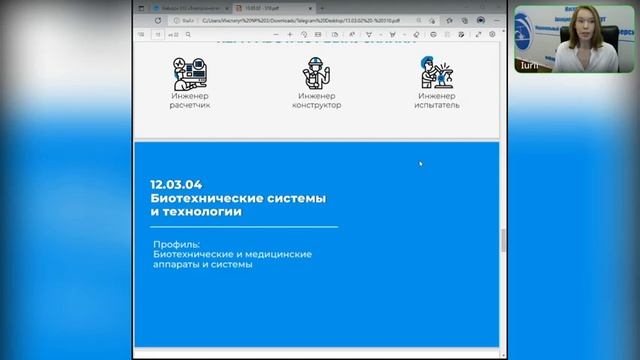Switch to the first browser tab

[191, 8]
